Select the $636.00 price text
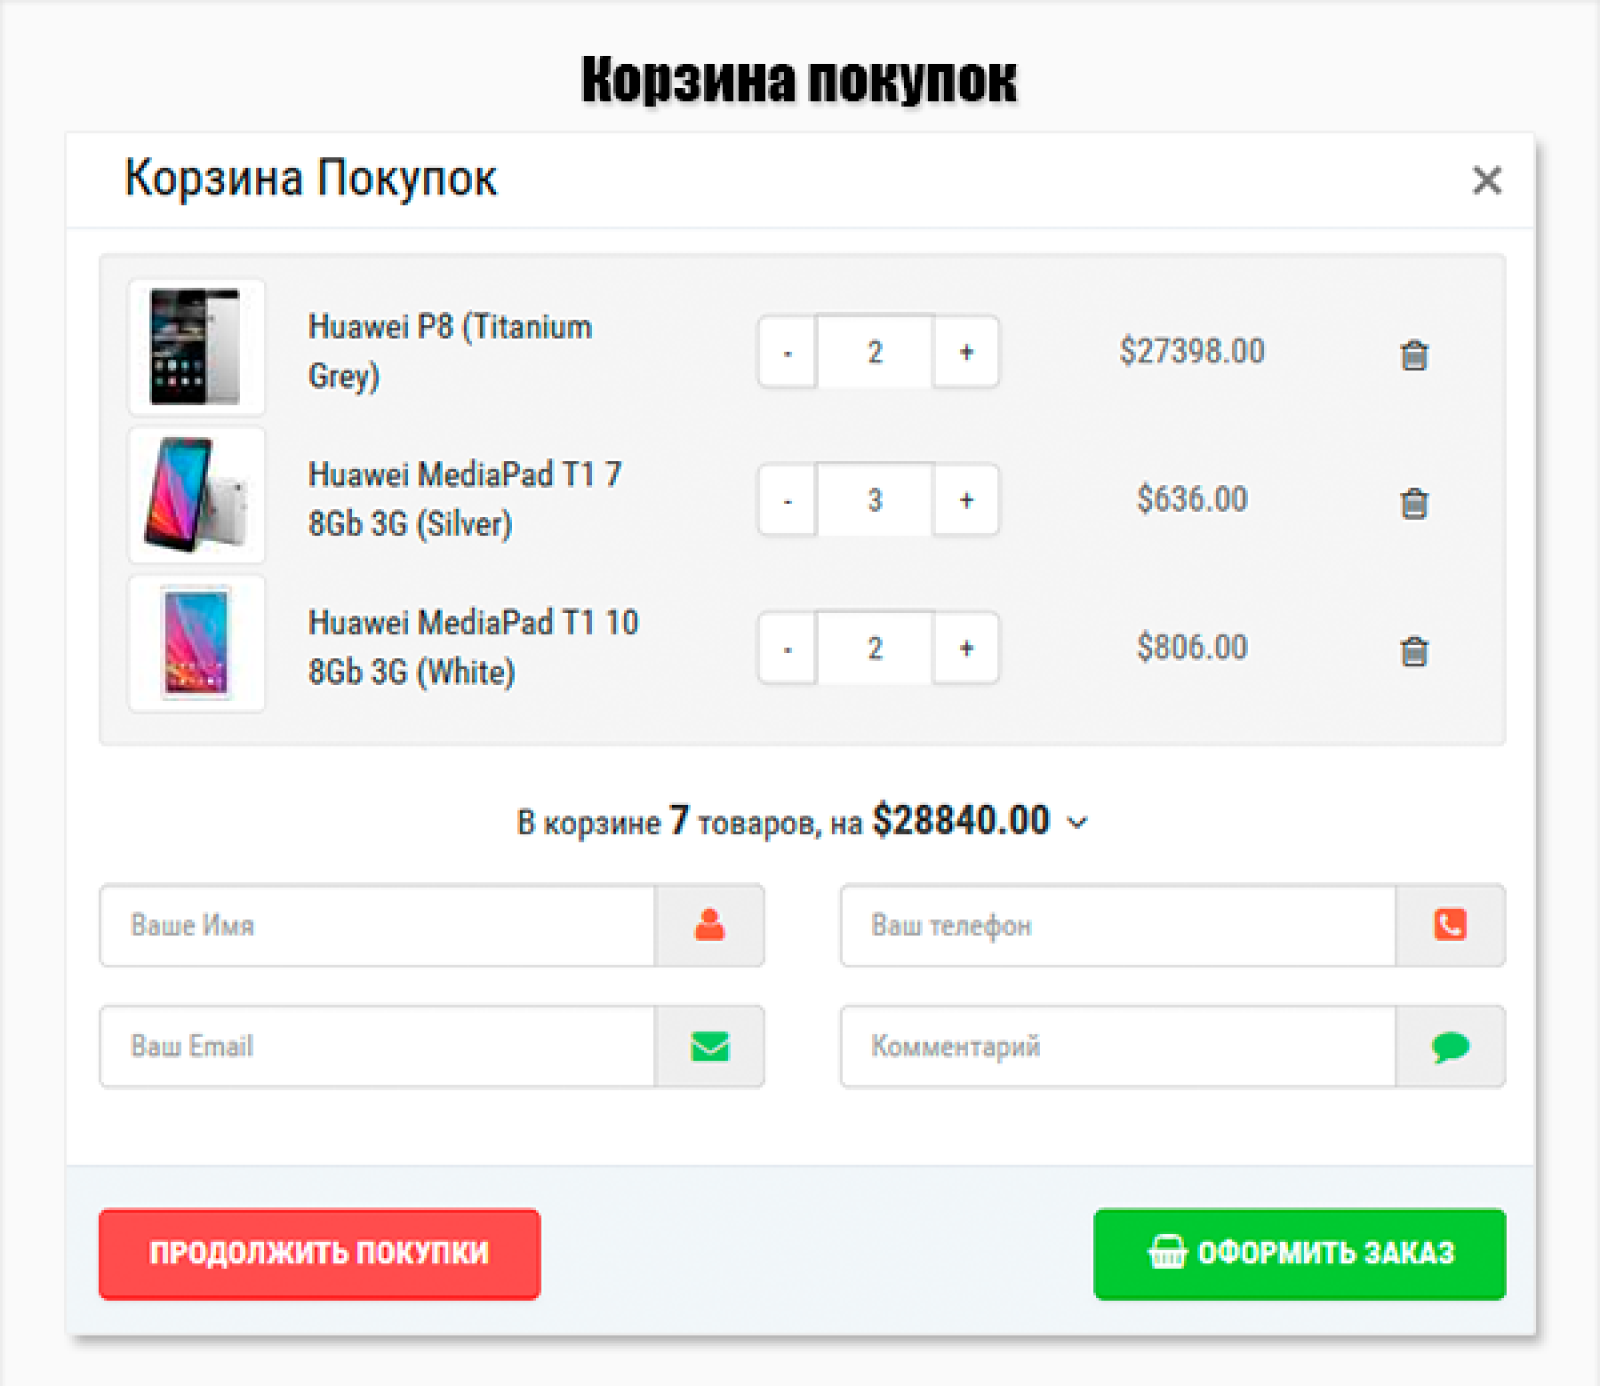The width and height of the screenshot is (1600, 1387). pyautogui.click(x=1192, y=499)
